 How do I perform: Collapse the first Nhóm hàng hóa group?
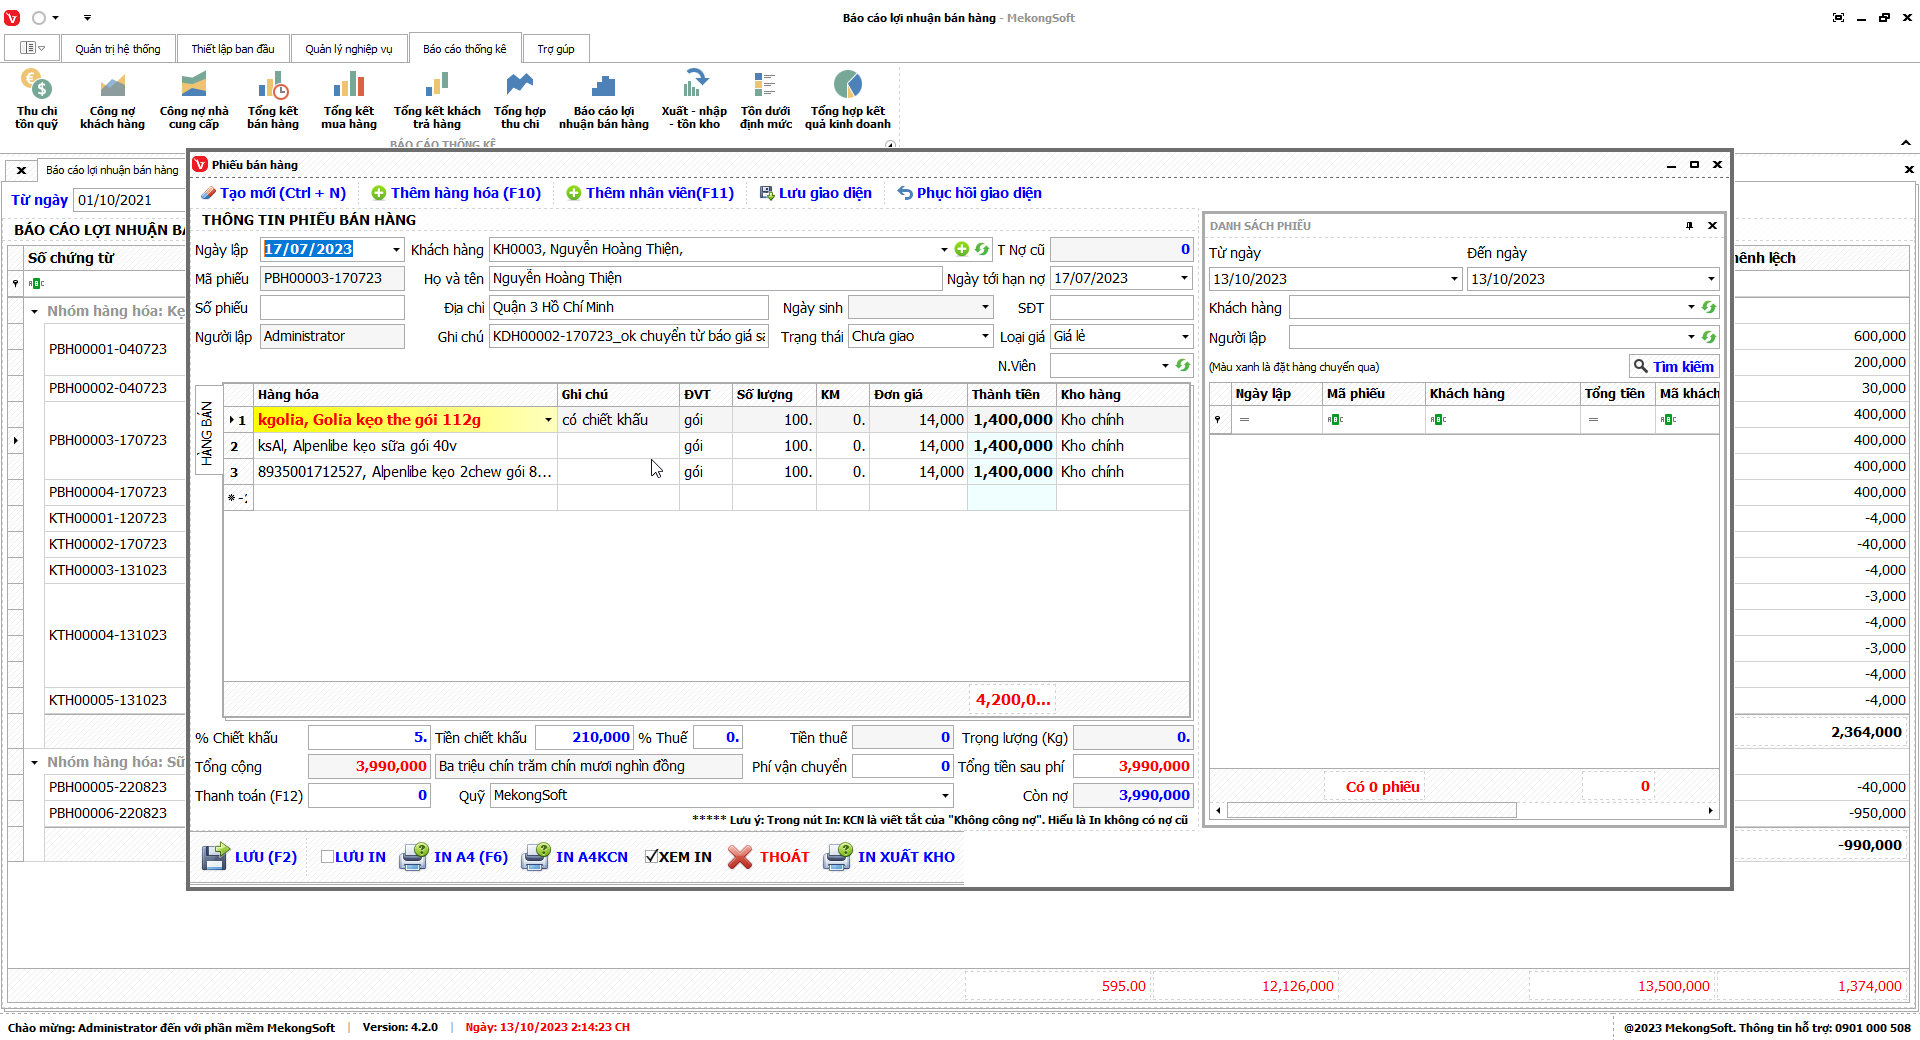point(34,312)
